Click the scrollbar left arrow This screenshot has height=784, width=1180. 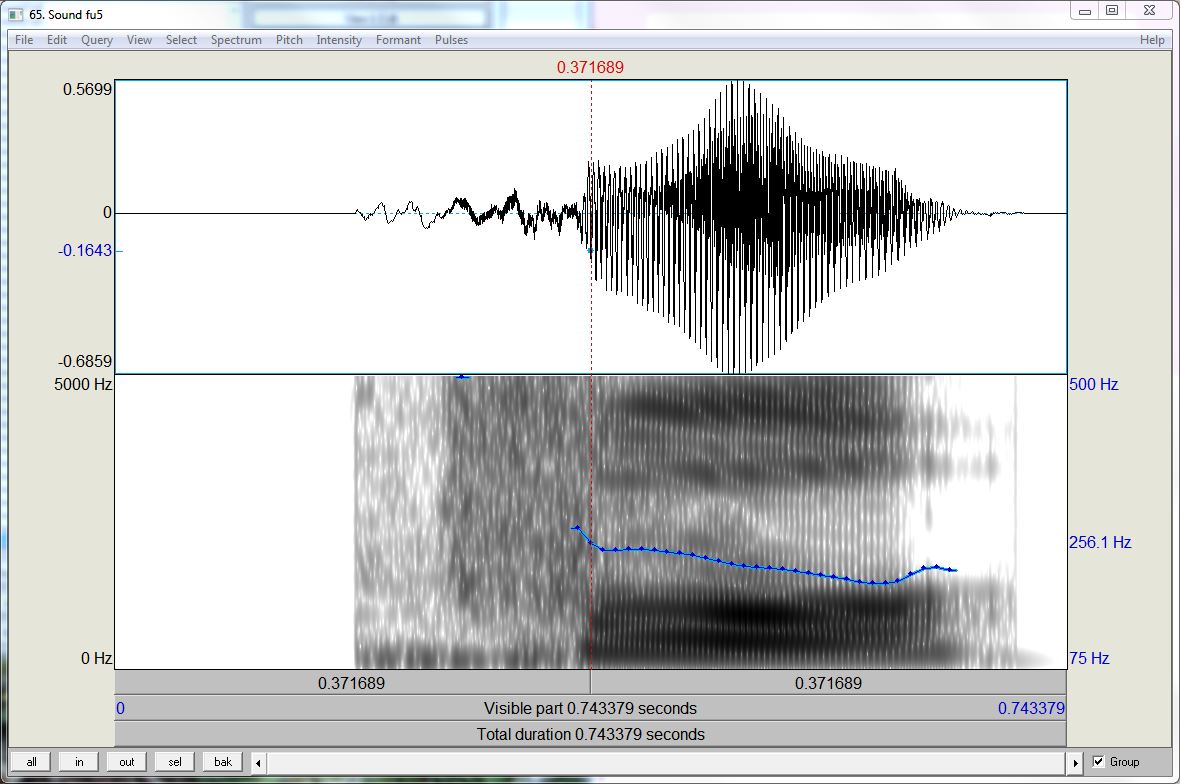pos(258,763)
